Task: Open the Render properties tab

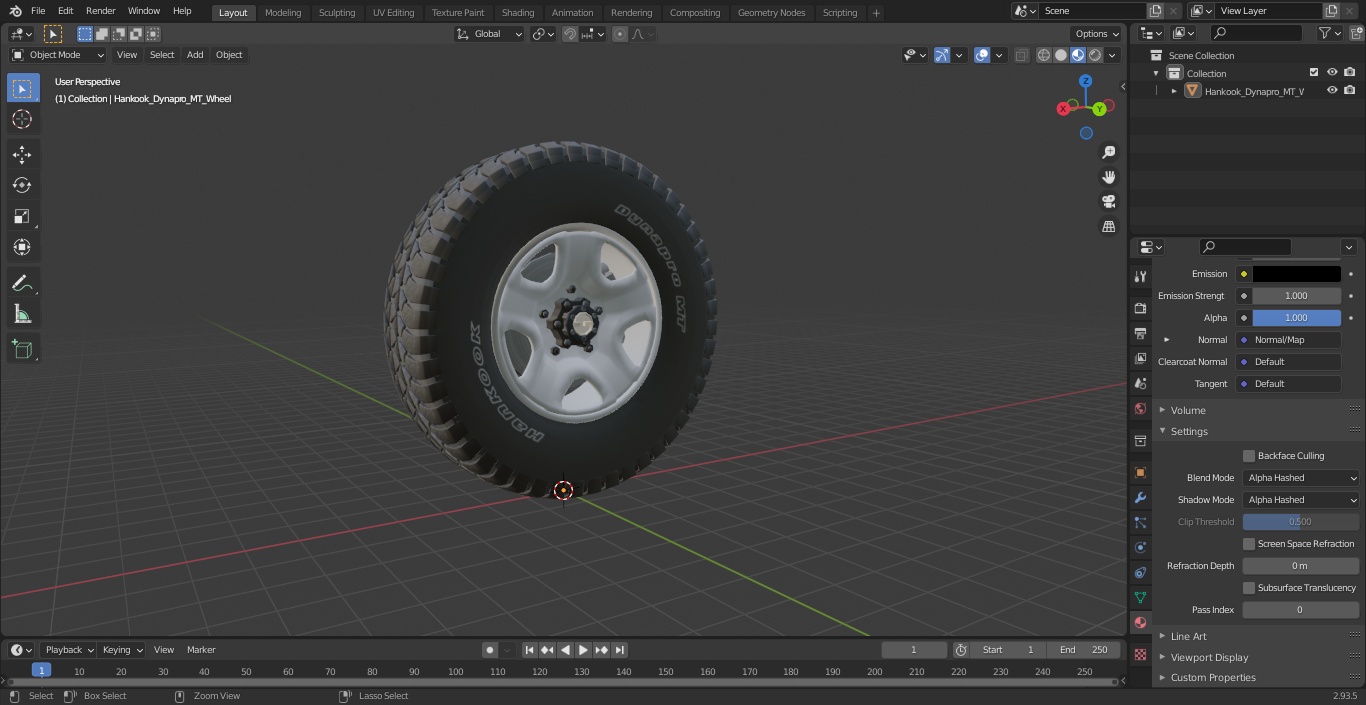Action: [x=1140, y=308]
